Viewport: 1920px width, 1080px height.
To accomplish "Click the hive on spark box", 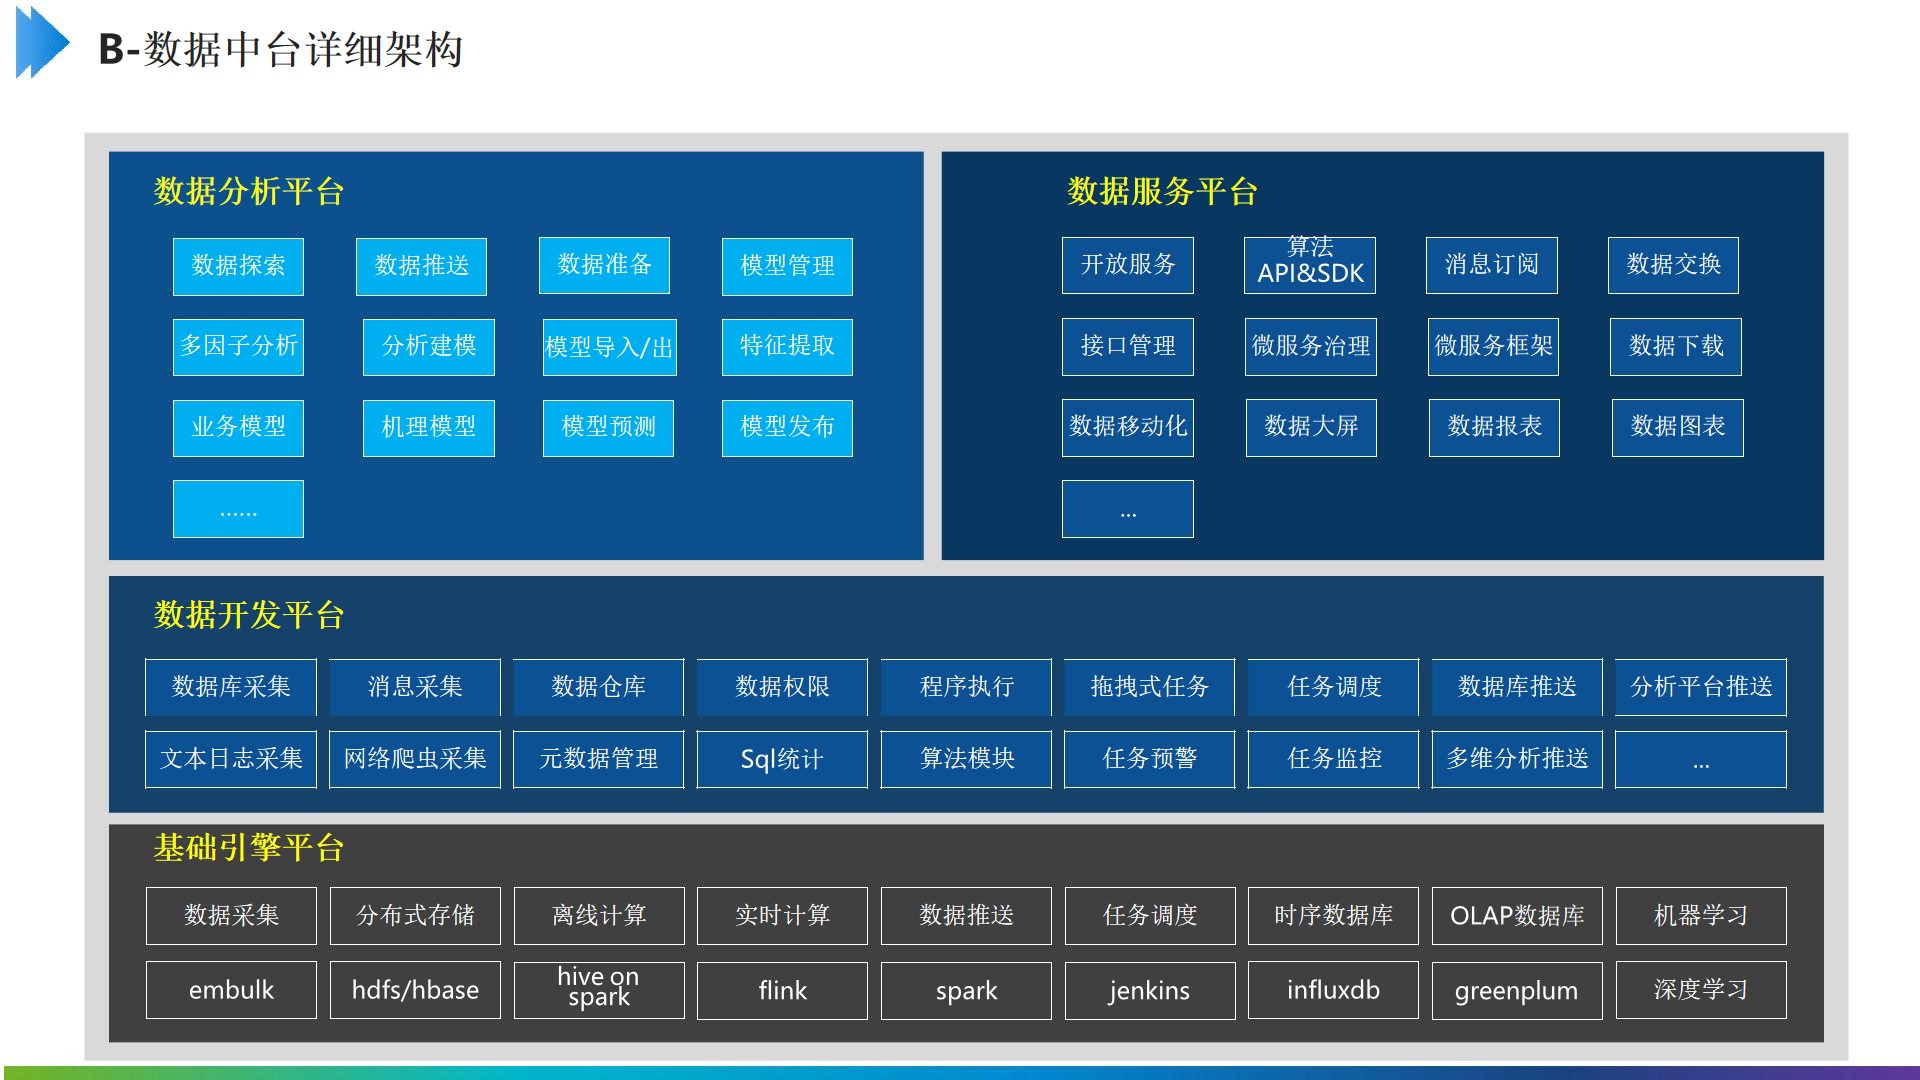I will [x=599, y=991].
